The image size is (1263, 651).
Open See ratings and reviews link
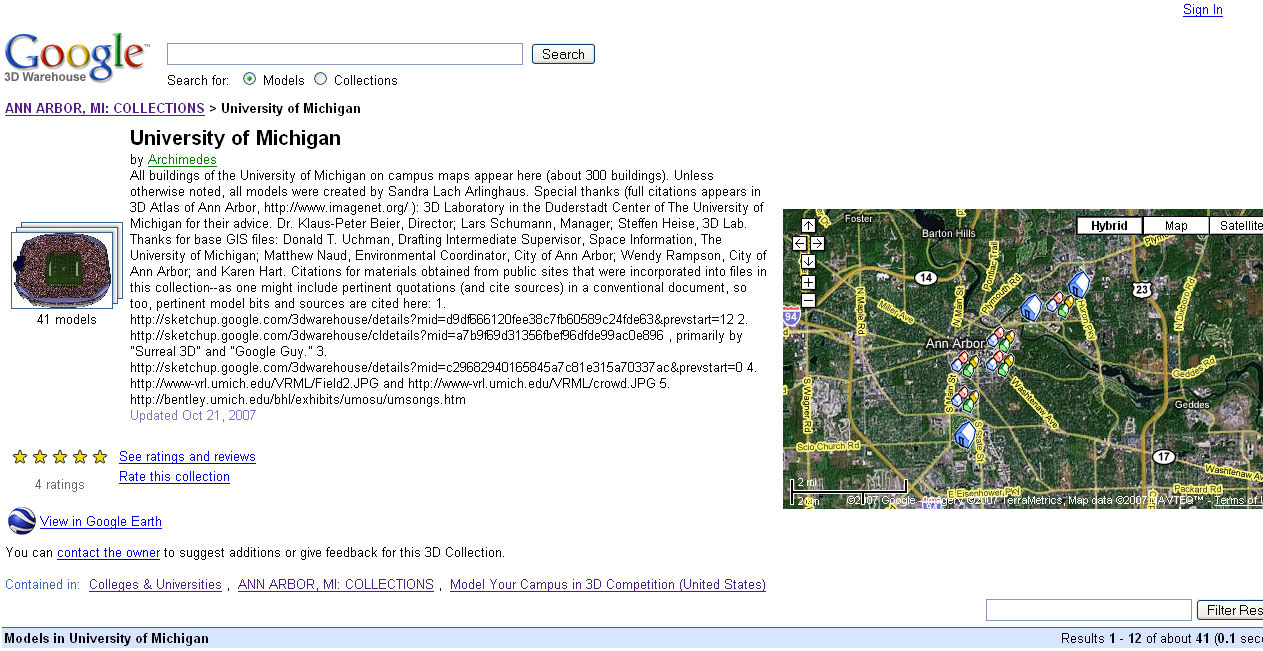[187, 457]
